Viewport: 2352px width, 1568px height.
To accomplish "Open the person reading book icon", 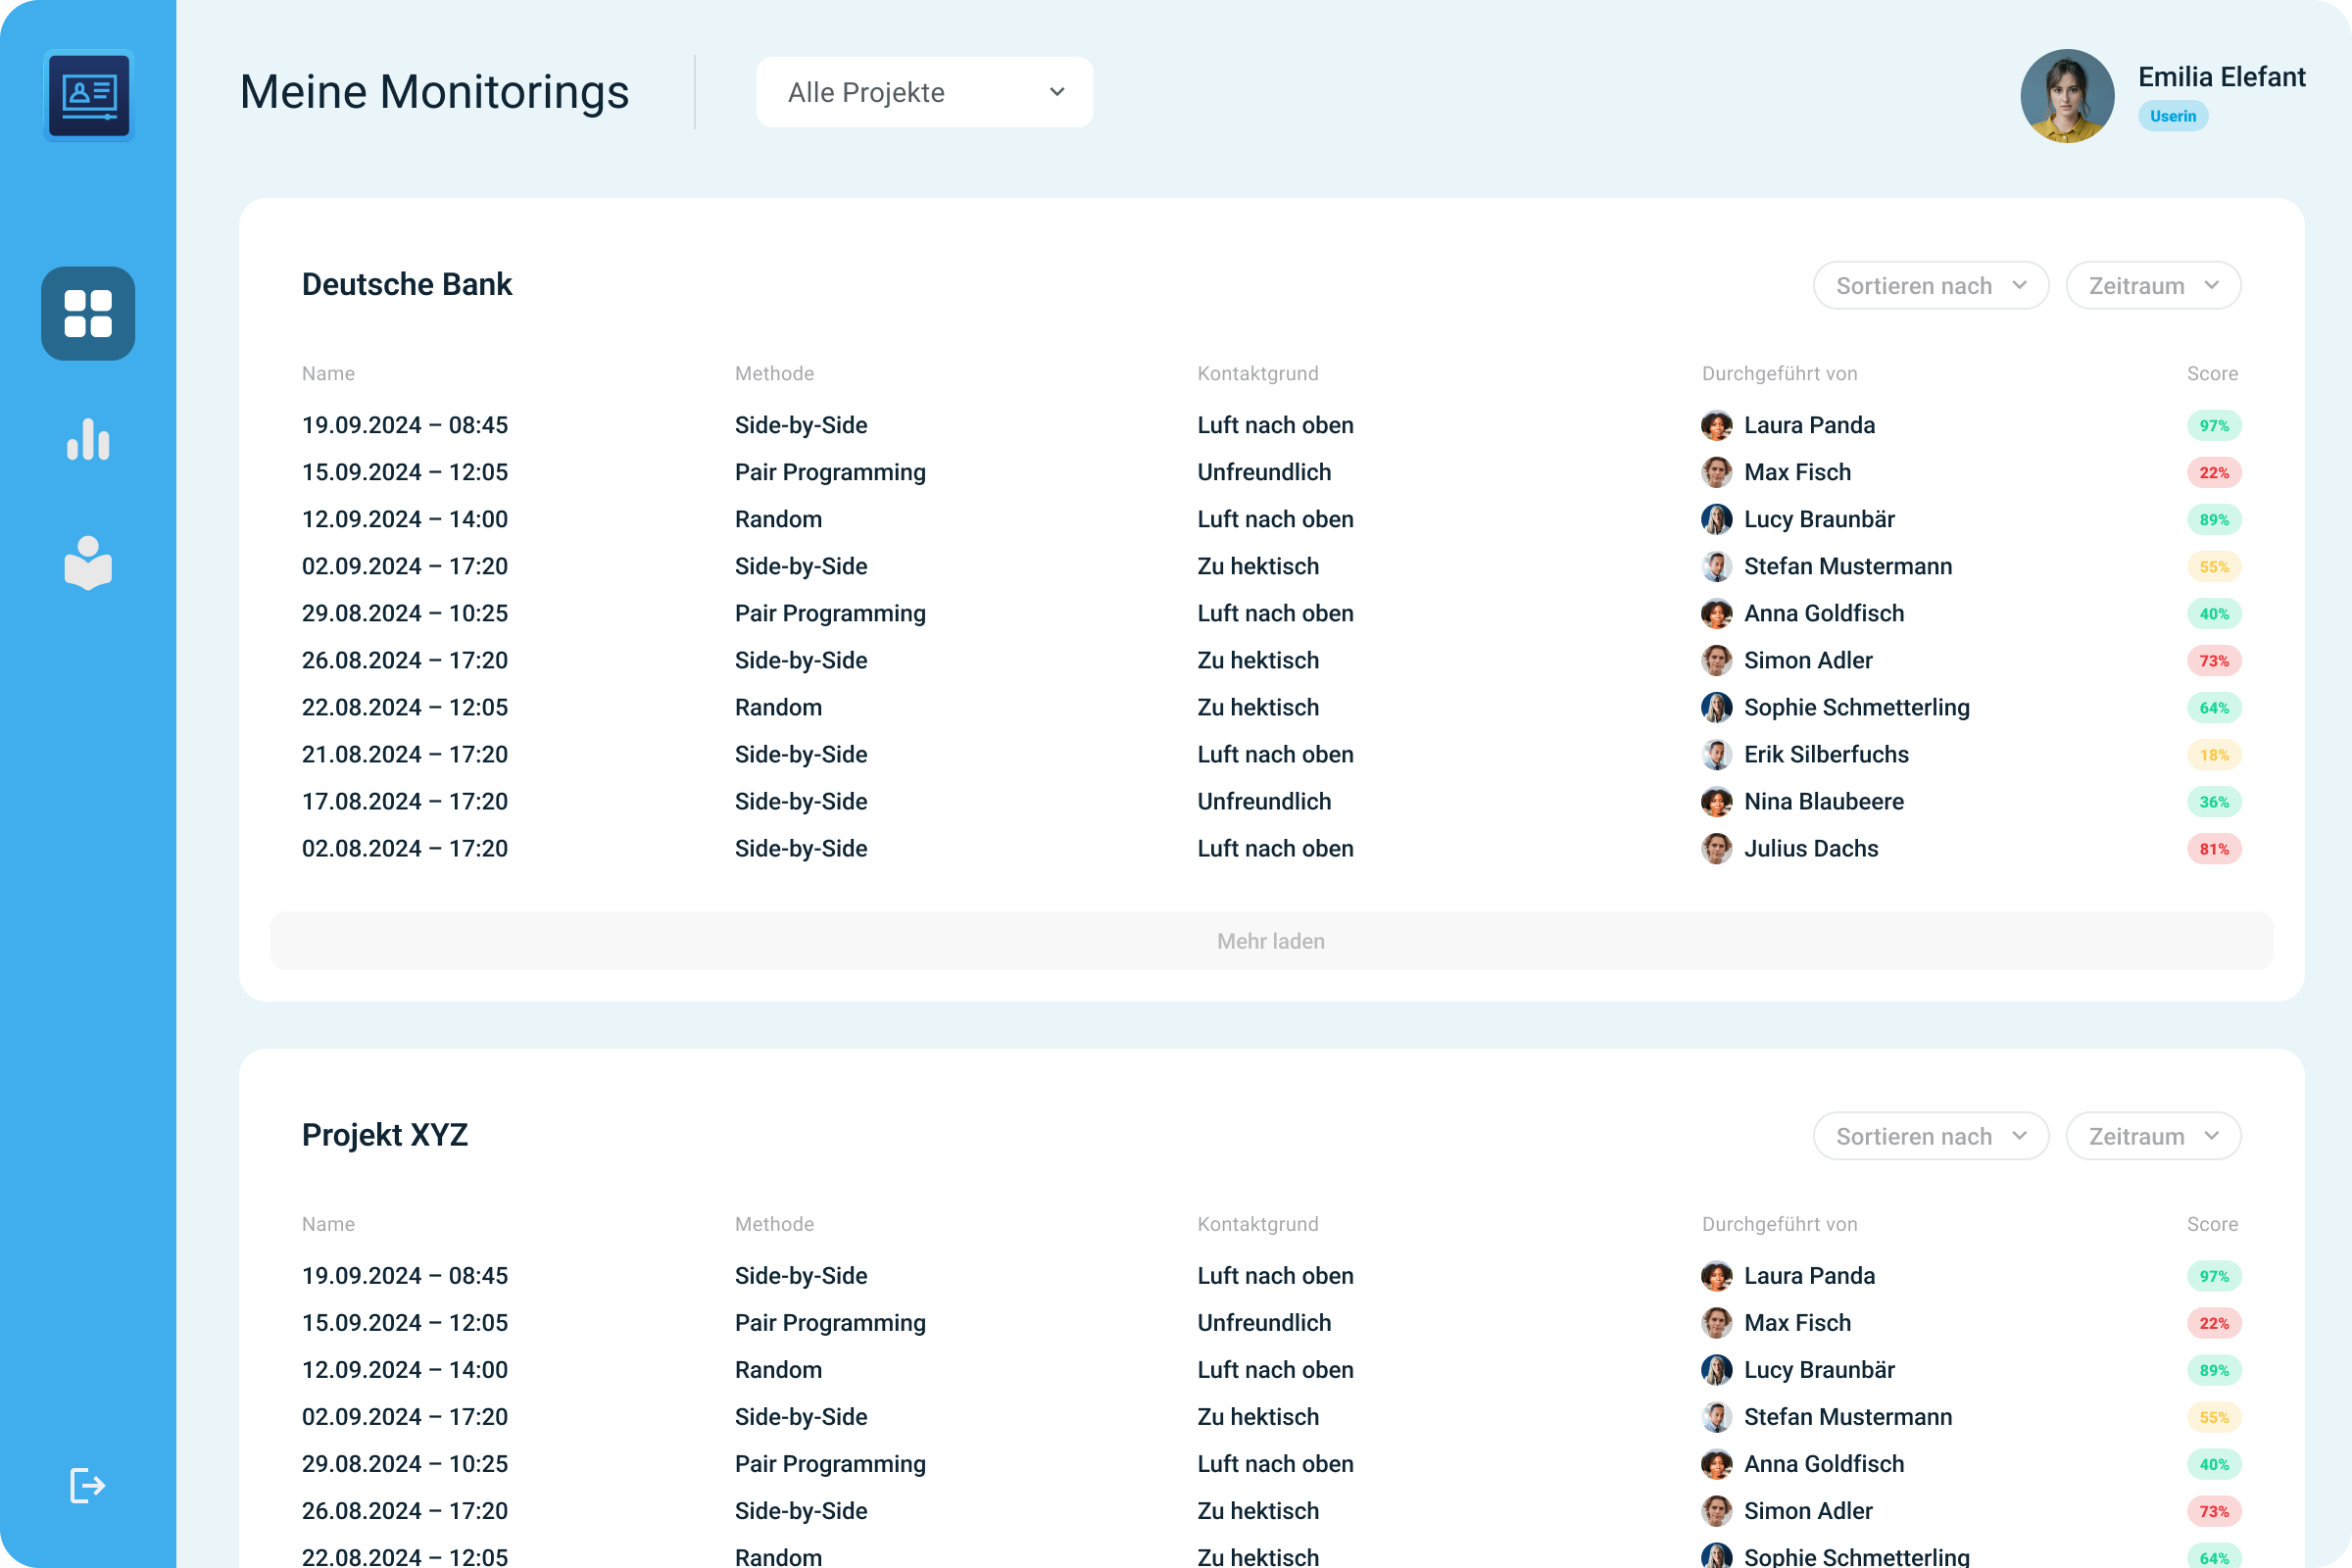I will 88,563.
